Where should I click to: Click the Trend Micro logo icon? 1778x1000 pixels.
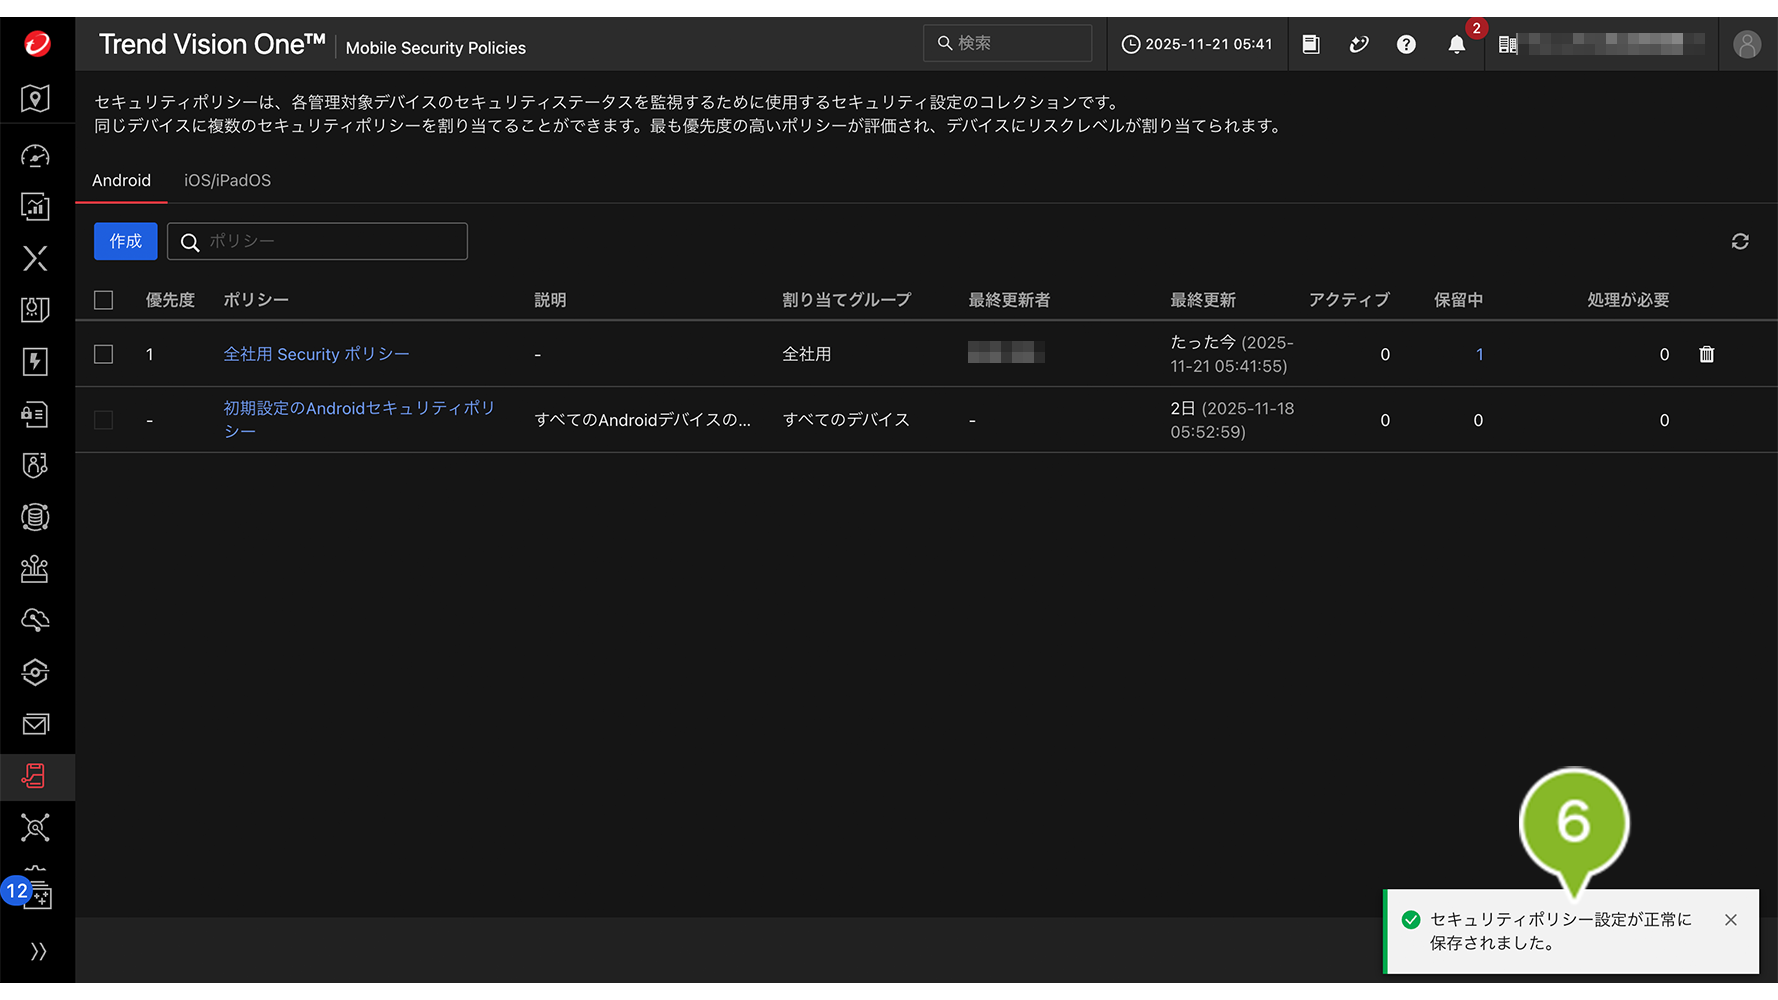point(37,44)
